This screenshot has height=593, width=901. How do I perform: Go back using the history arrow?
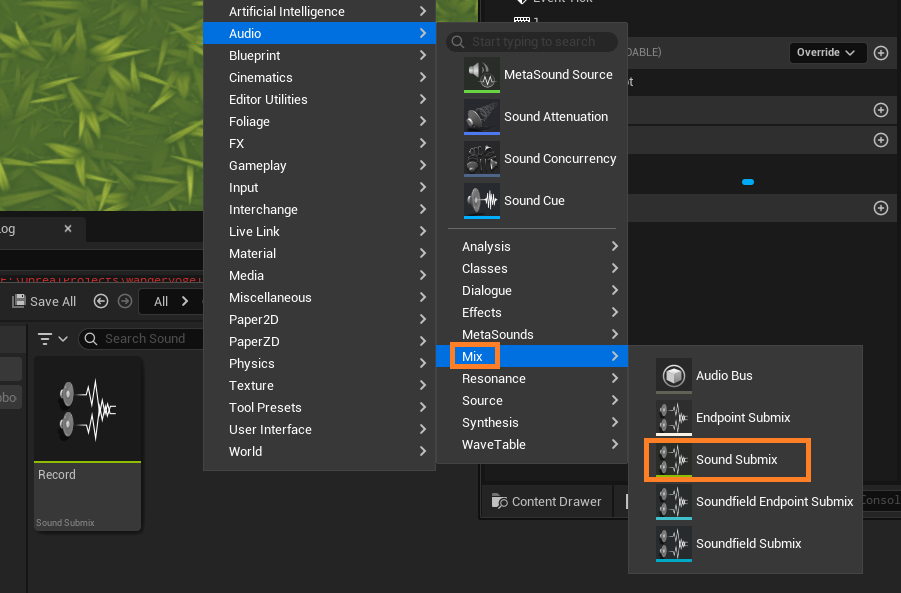(x=101, y=301)
